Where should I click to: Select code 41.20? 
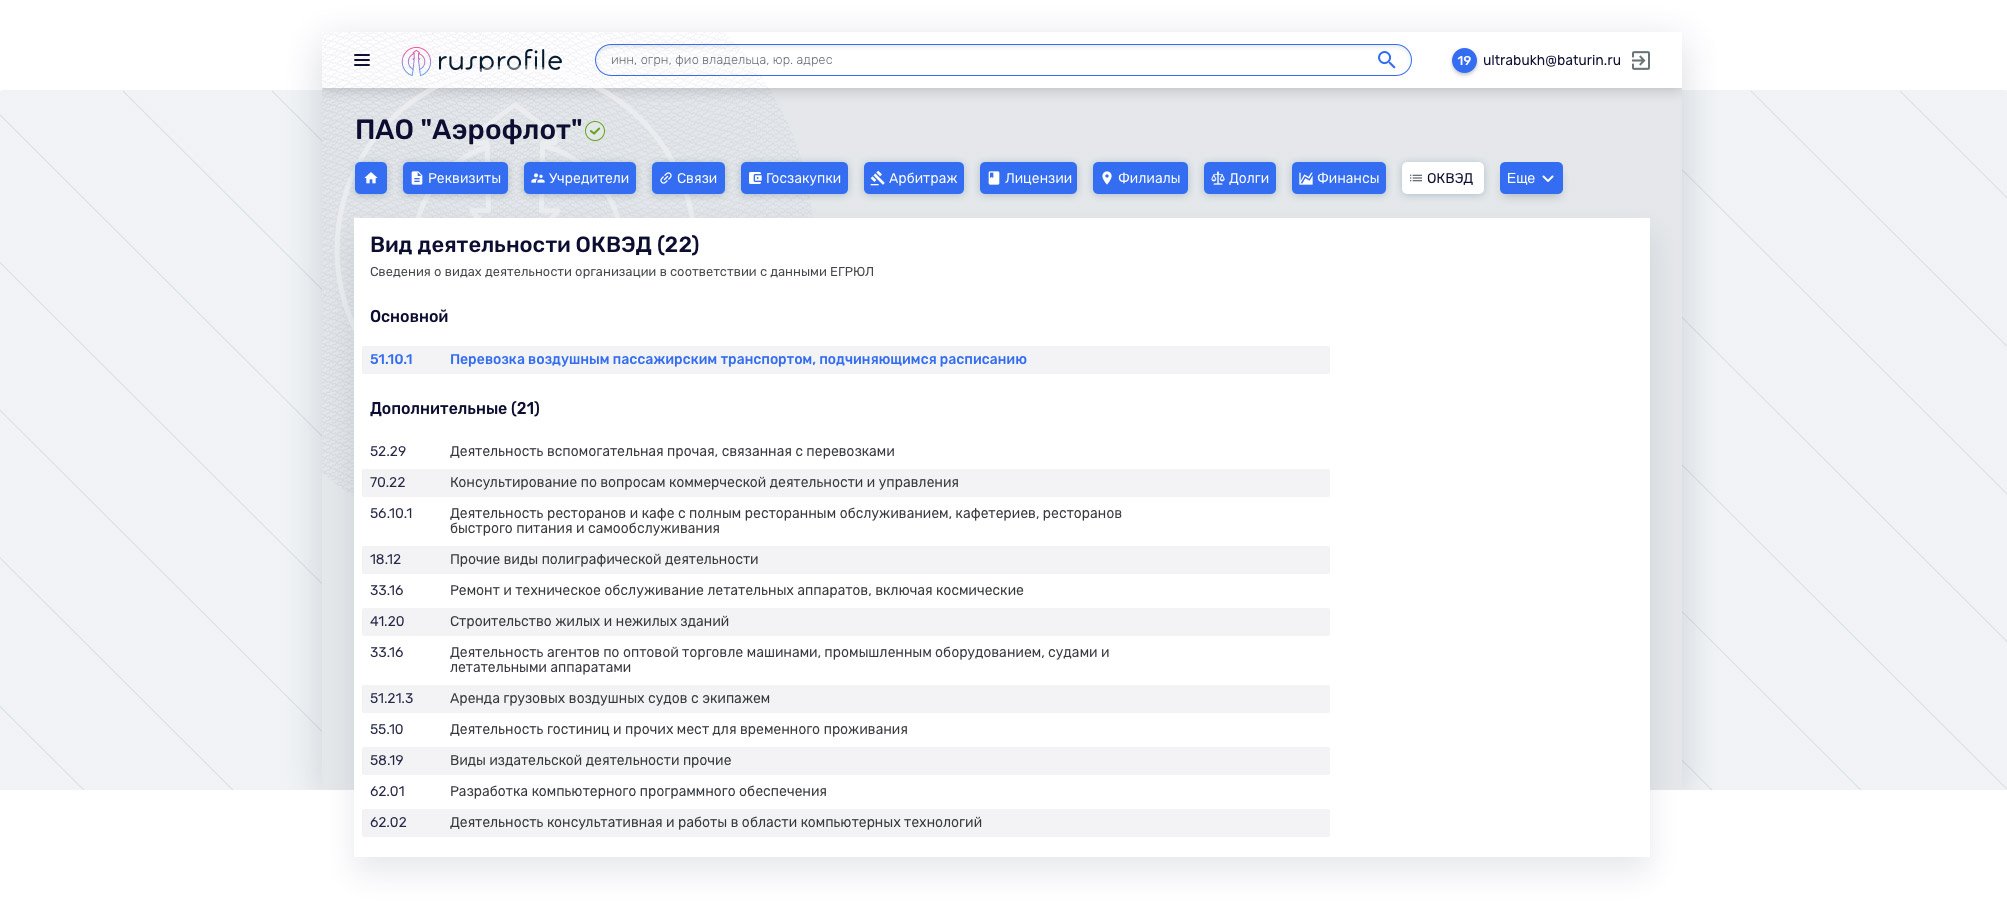pos(387,621)
